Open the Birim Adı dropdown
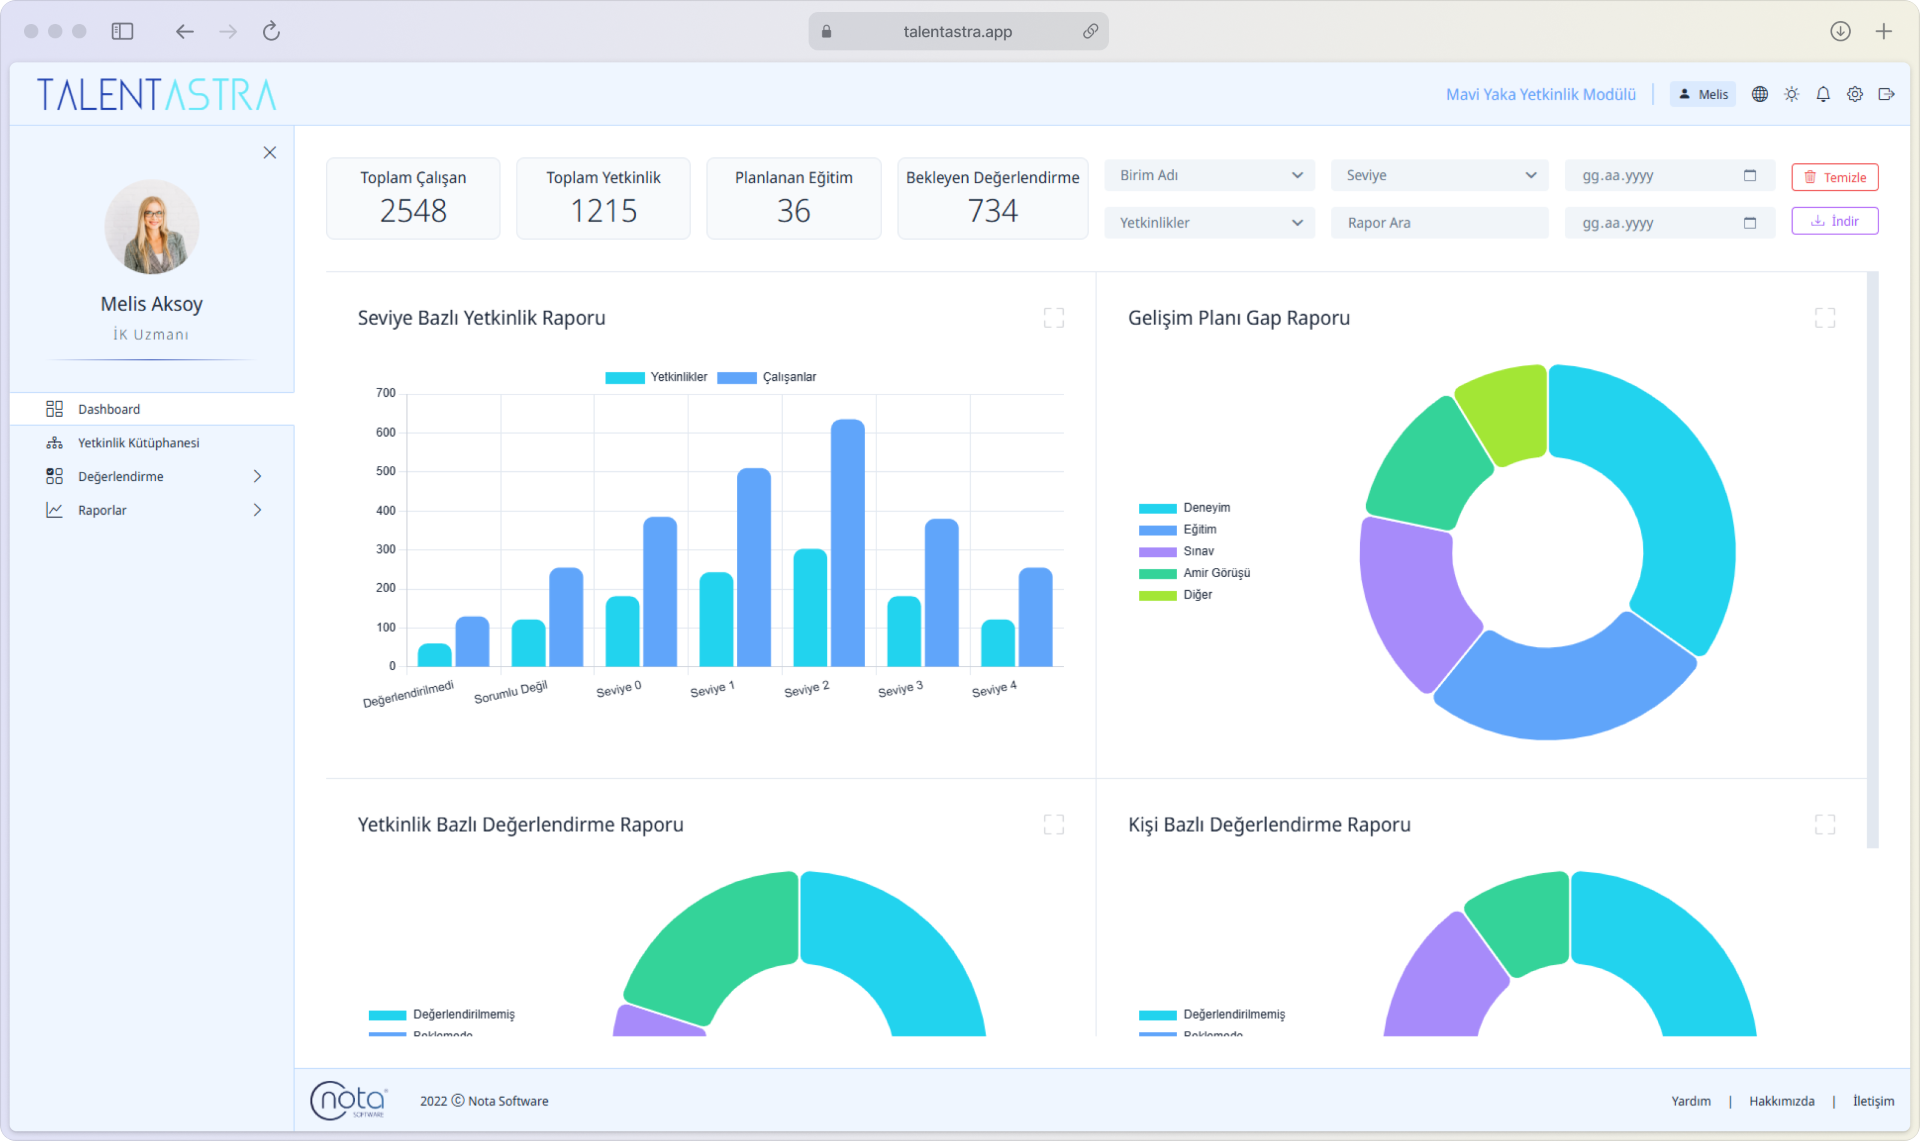 click(1209, 175)
